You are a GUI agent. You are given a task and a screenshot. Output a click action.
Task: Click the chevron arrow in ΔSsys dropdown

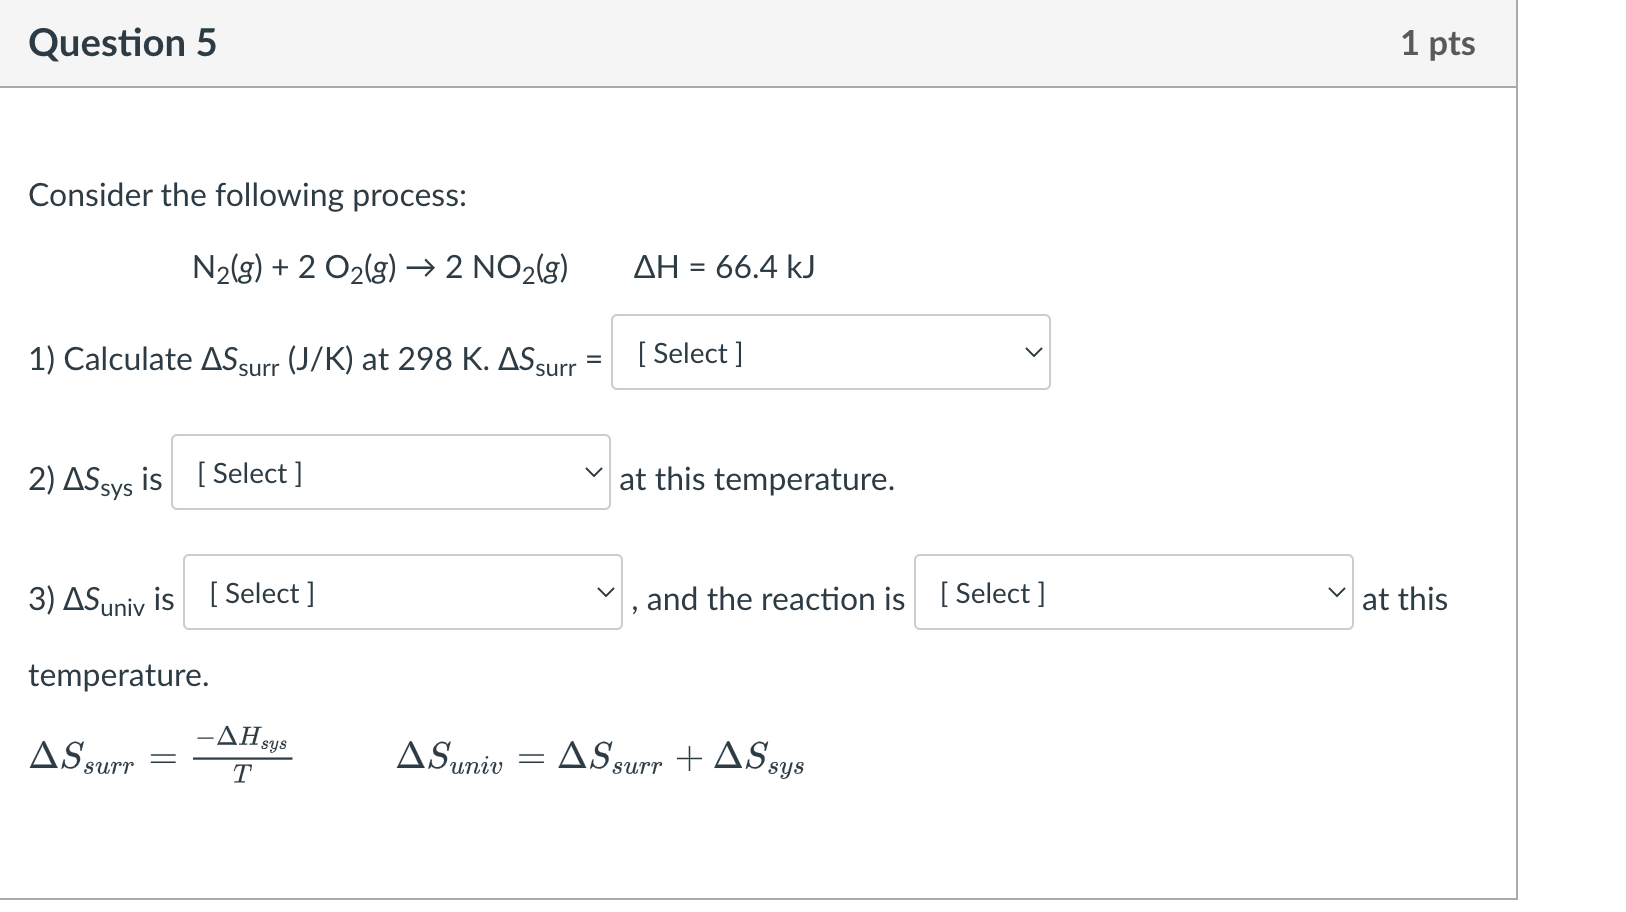click(594, 472)
